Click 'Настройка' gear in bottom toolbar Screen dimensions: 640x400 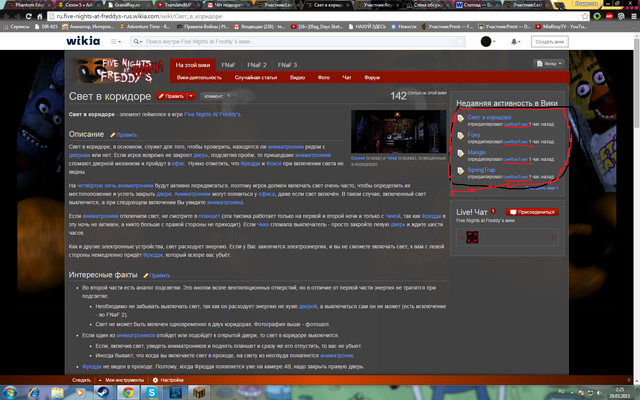pos(168,380)
